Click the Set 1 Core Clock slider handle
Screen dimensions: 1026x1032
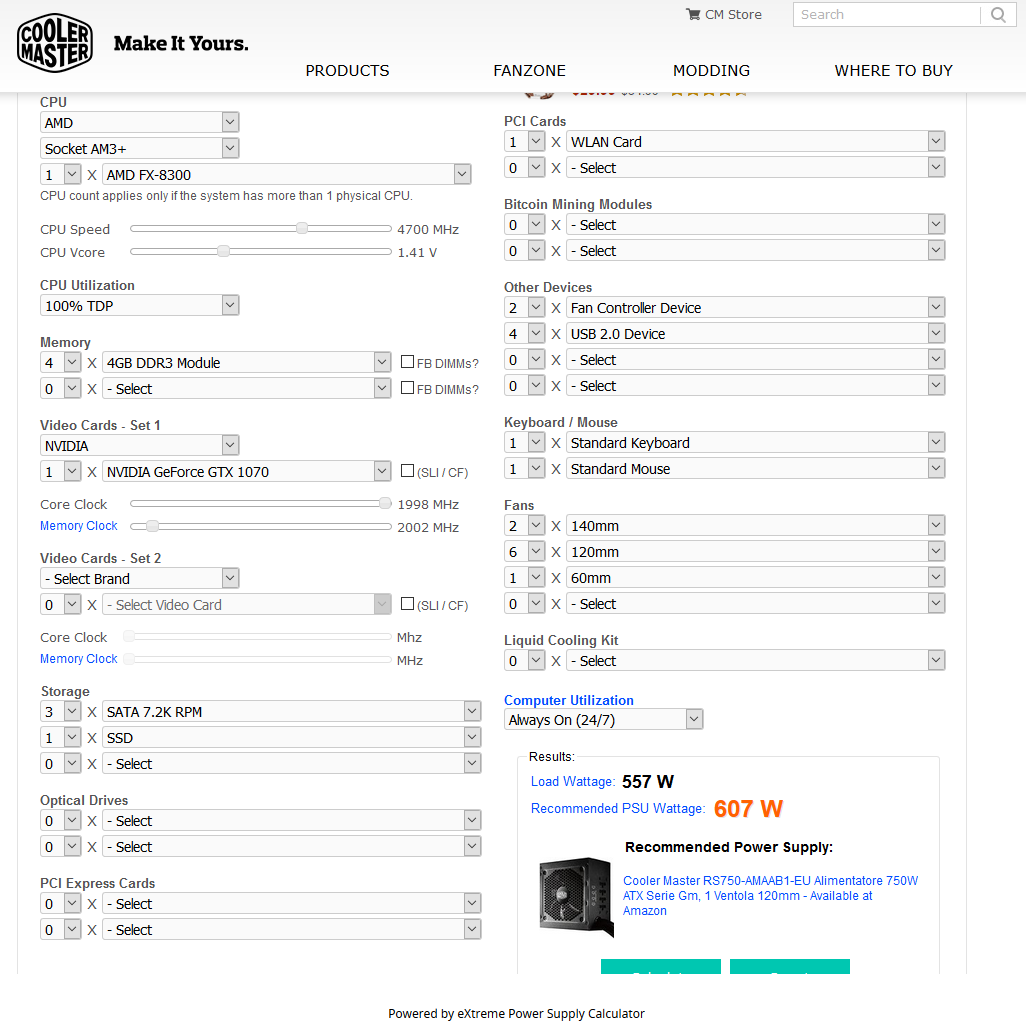[385, 503]
